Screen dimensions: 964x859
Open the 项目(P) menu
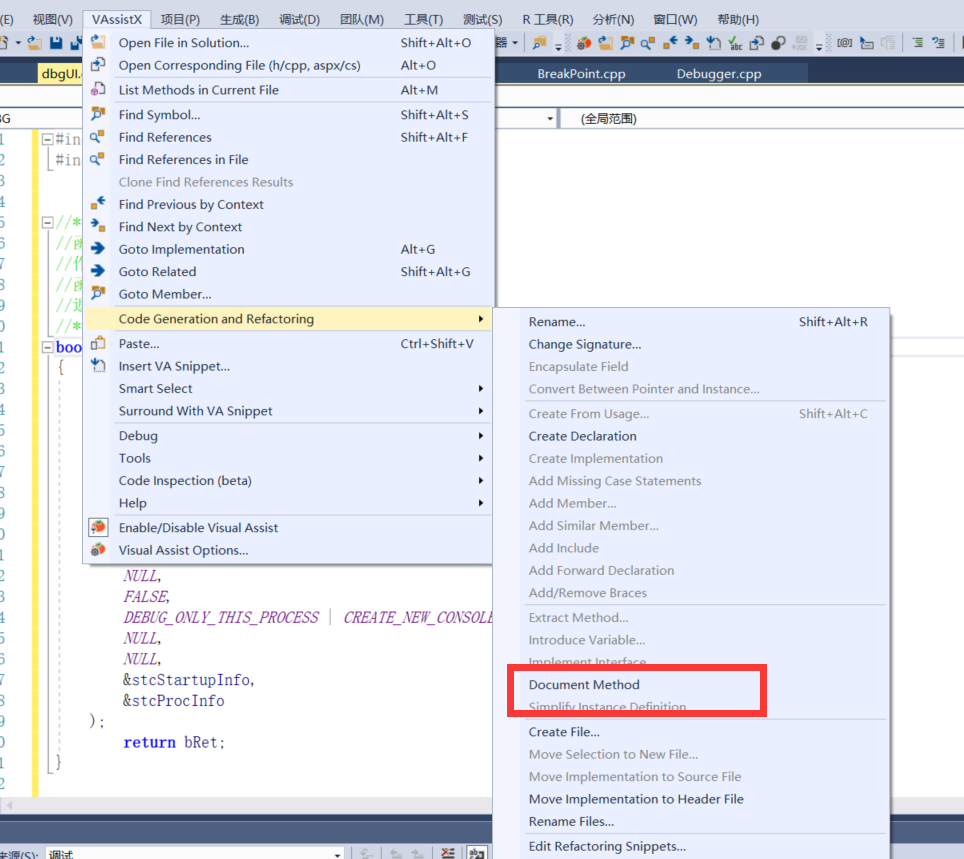pos(180,20)
